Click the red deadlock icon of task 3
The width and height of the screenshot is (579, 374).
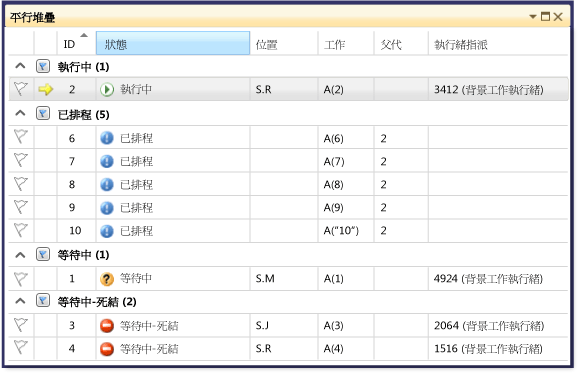click(107, 326)
